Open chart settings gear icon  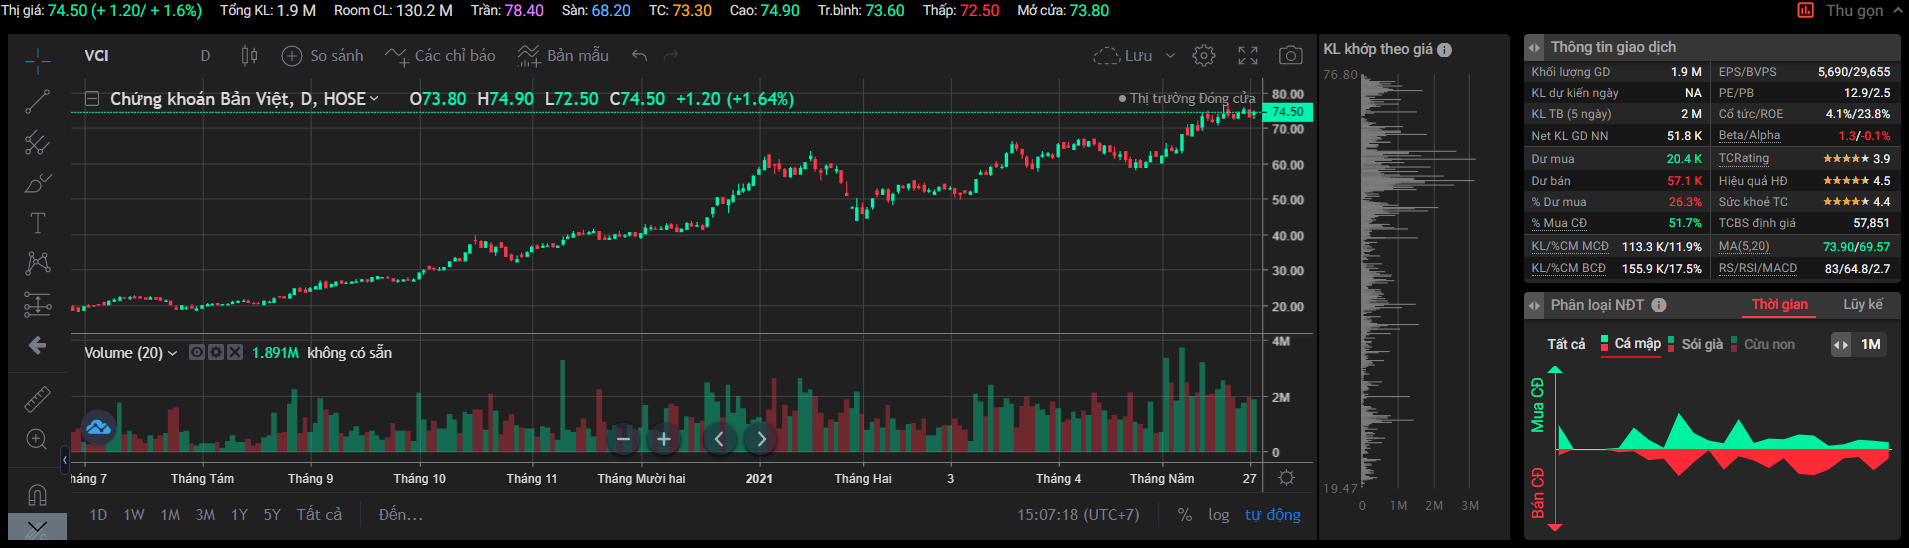(x=1204, y=56)
